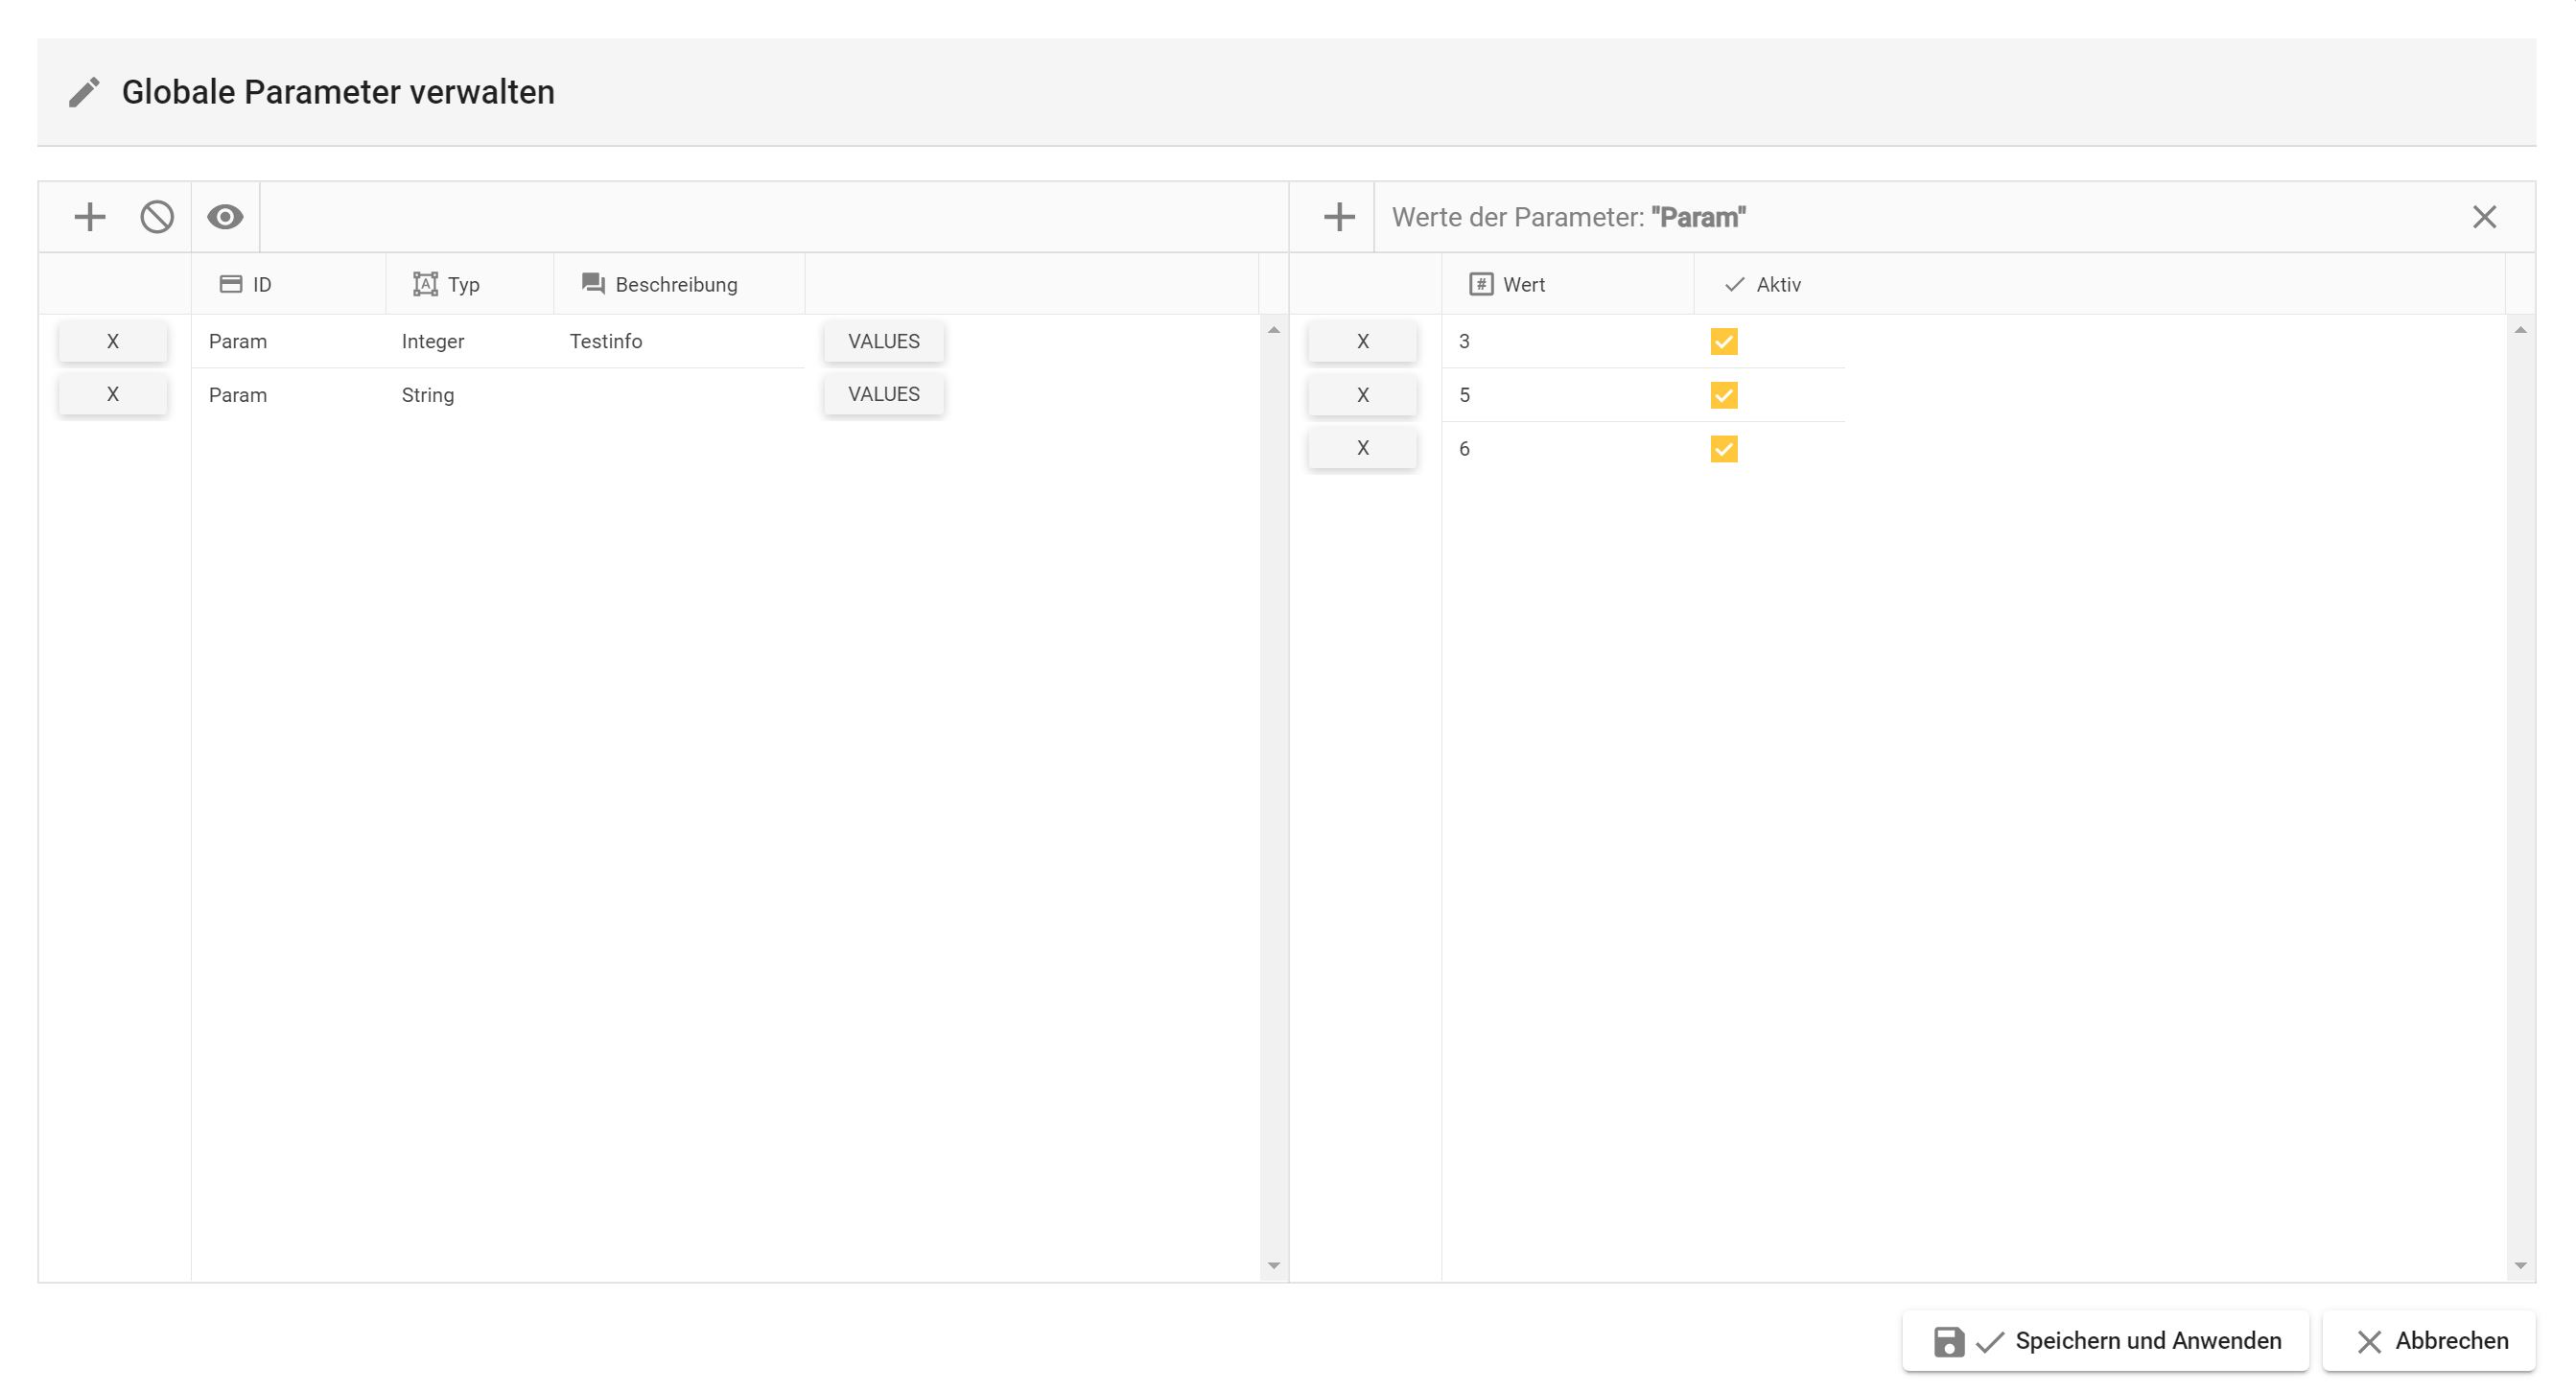Image resolution: width=2576 pixels, height=1392 pixels.
Task: Click scroll down arrow of values list
Action: coord(2520,1266)
